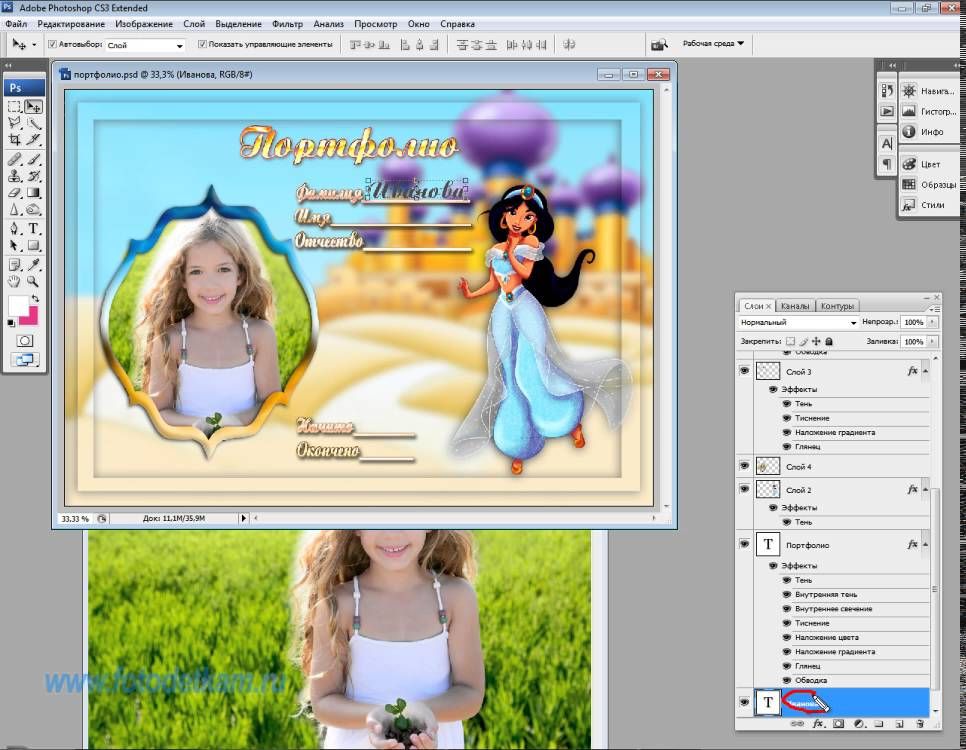This screenshot has width=966, height=750.
Task: Select the Pen tool
Action: (x=15, y=229)
